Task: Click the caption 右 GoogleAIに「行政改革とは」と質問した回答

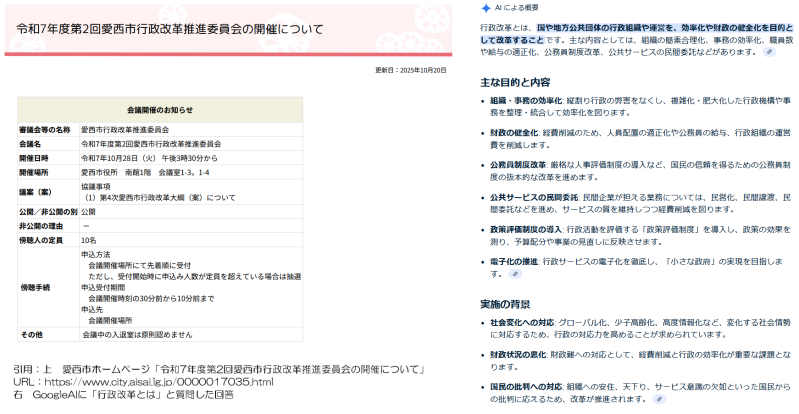Action: pyautogui.click(x=124, y=395)
